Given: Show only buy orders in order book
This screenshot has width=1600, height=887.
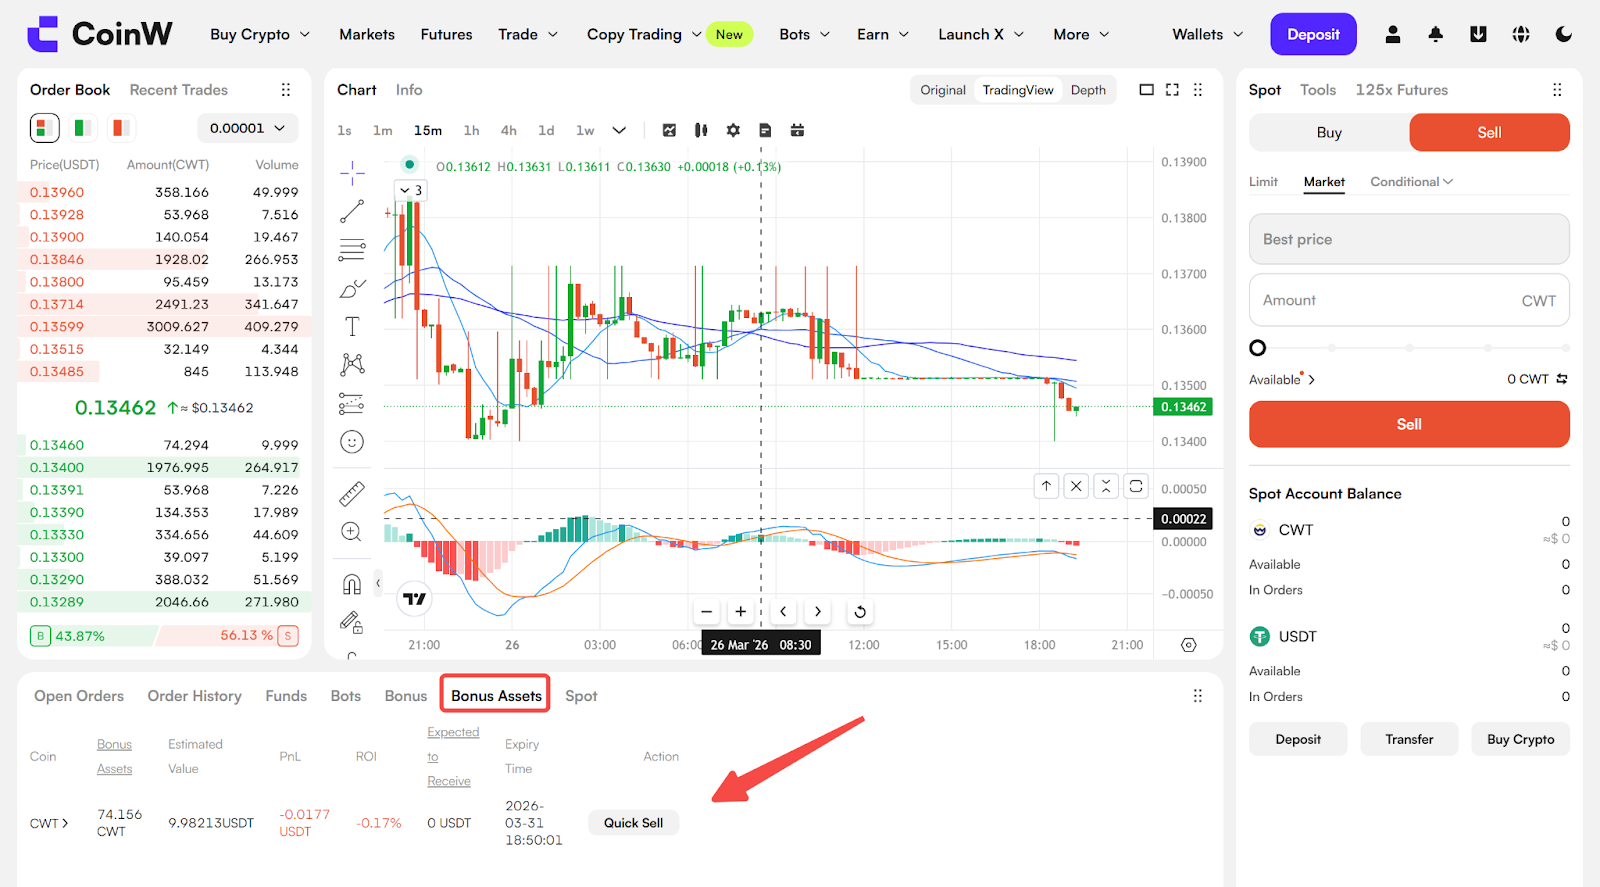Looking at the screenshot, I should [83, 128].
